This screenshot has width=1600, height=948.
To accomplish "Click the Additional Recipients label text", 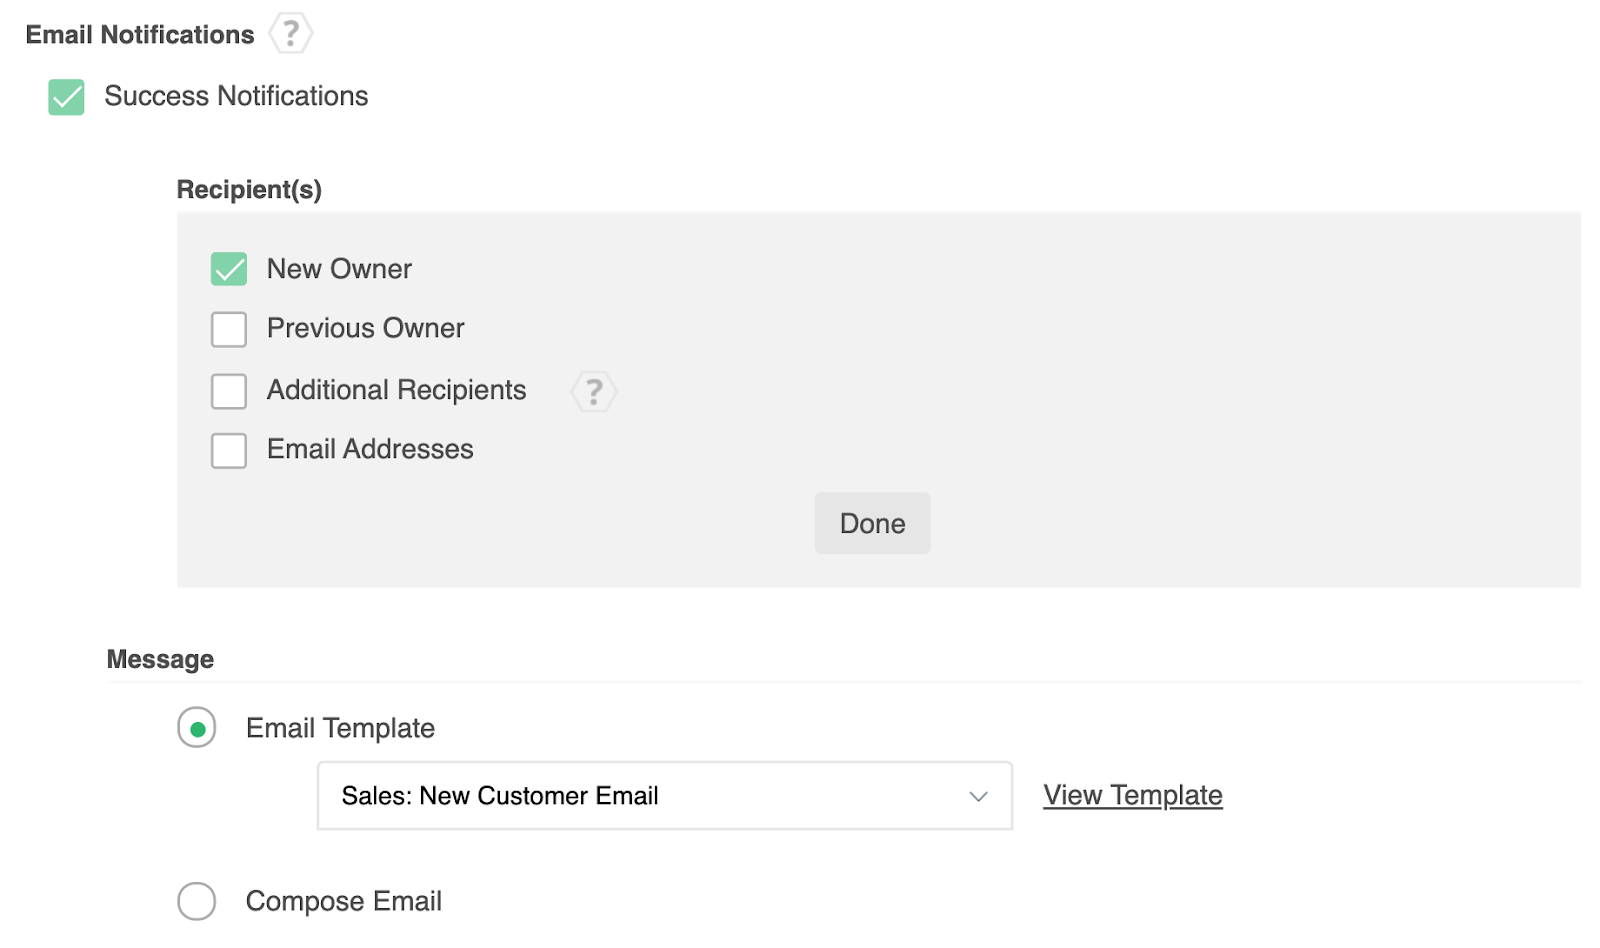I will [x=396, y=390].
